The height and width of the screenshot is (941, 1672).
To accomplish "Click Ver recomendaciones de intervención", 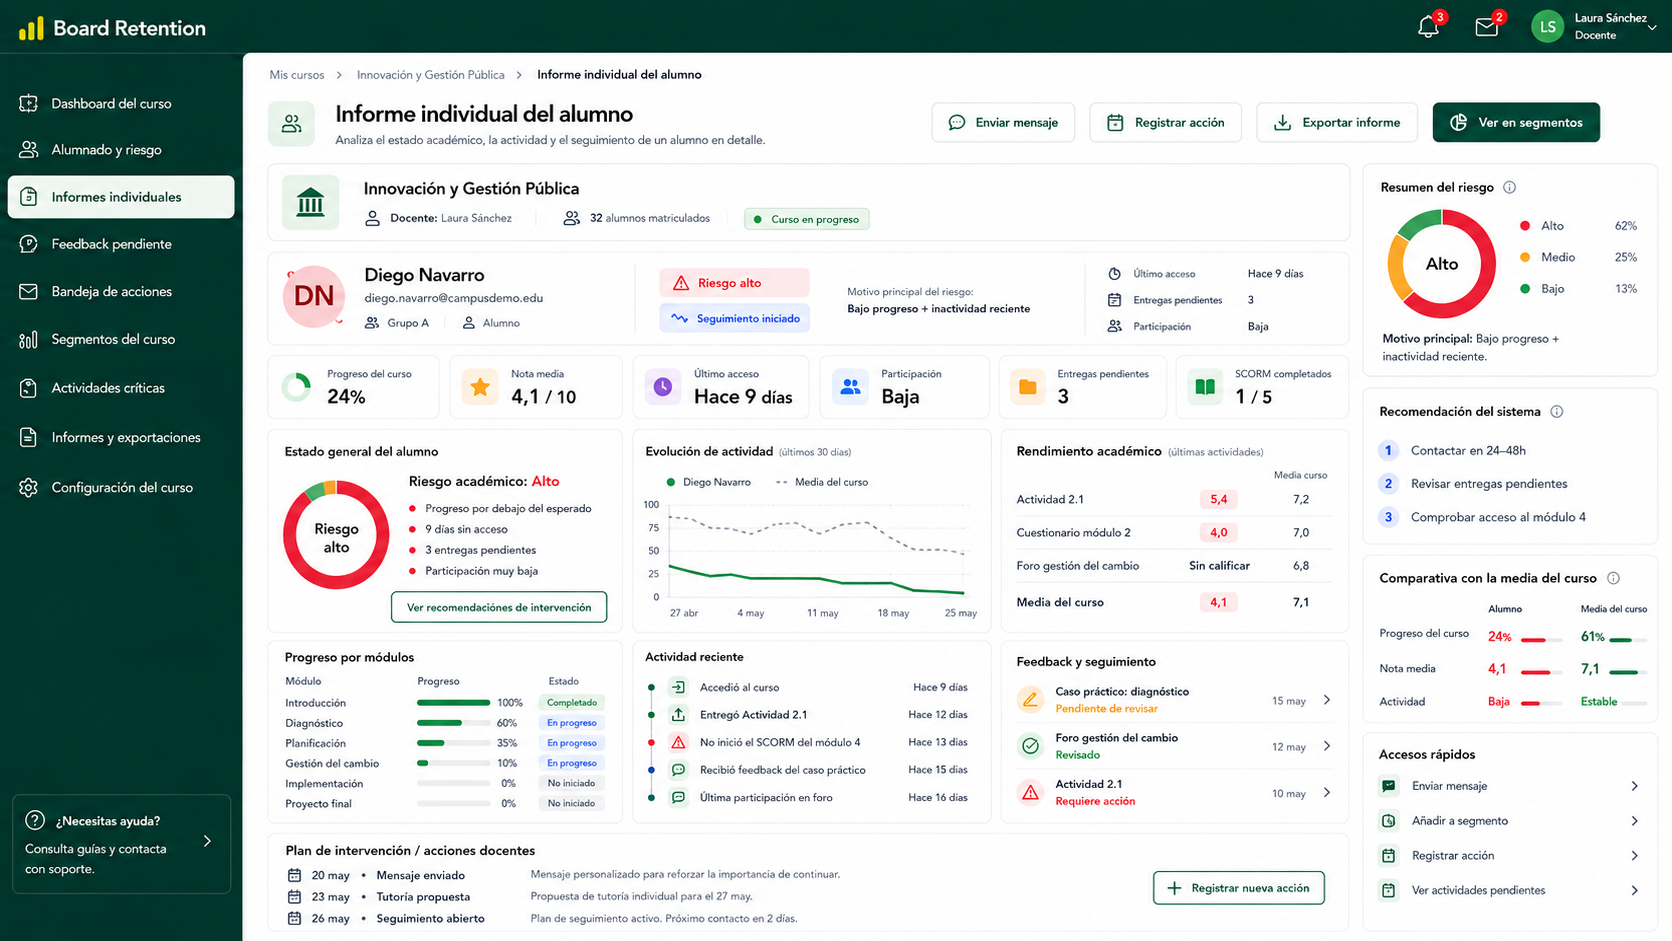I will point(499,607).
